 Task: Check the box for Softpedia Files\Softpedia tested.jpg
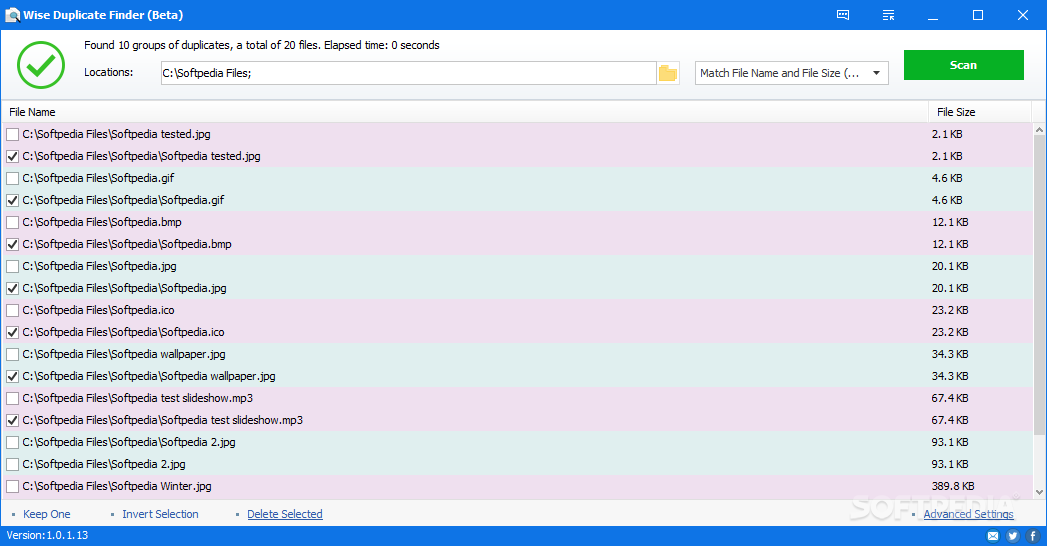[12, 134]
